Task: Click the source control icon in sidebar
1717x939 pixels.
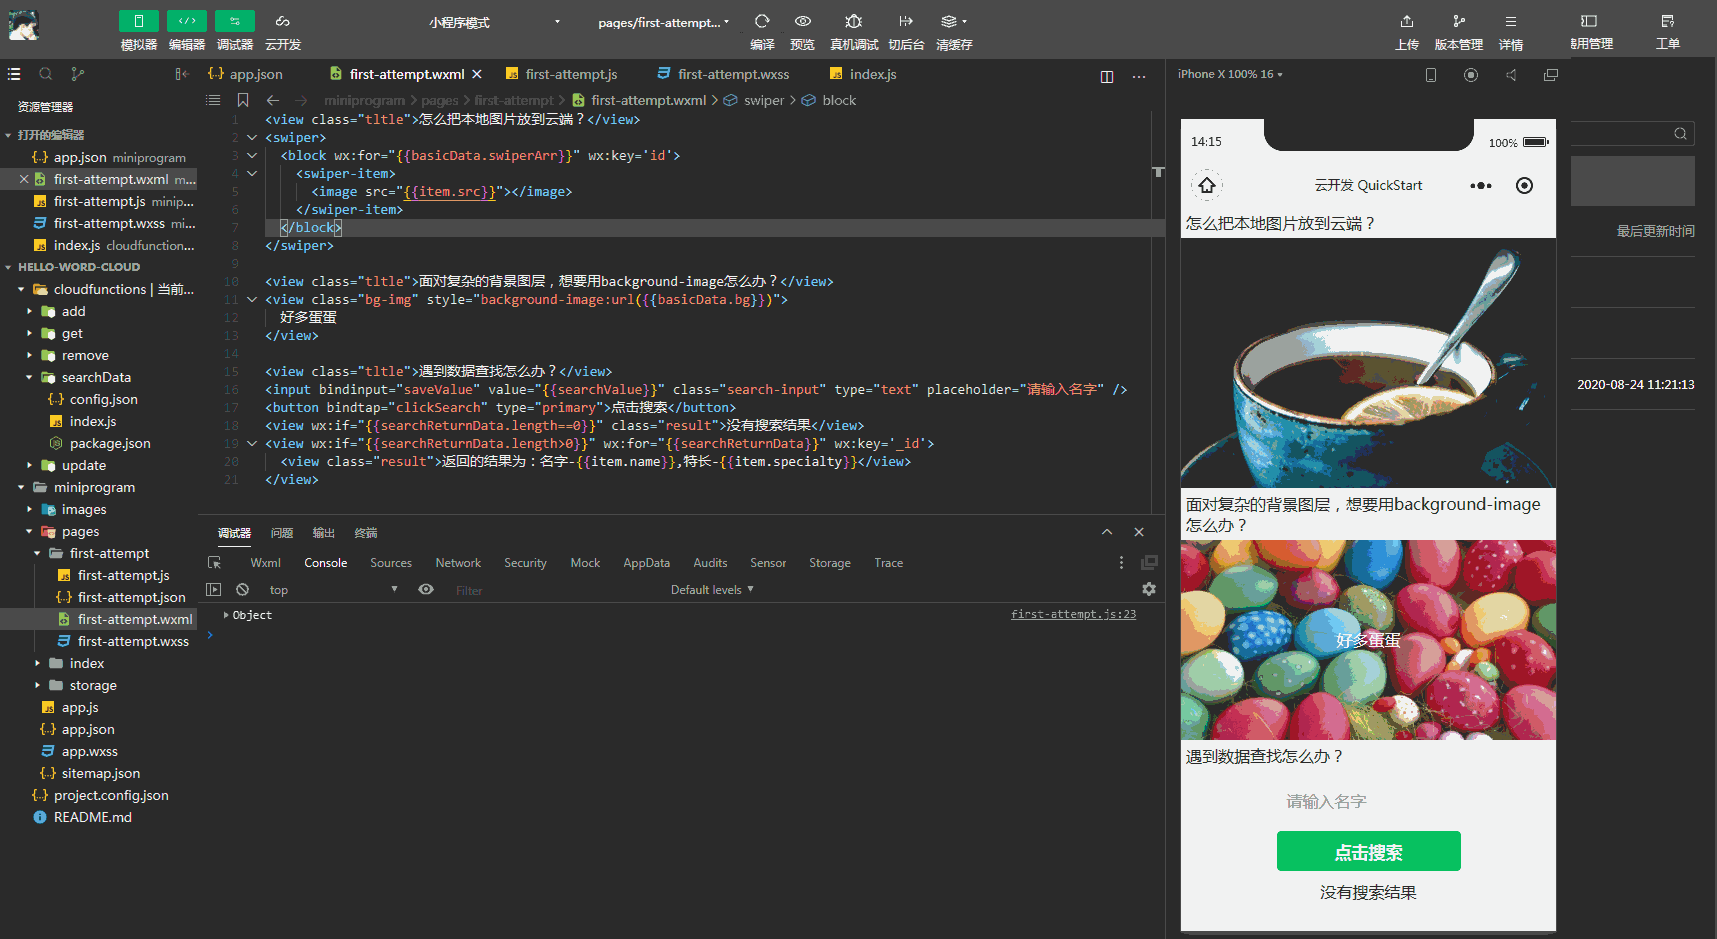Action: [78, 74]
